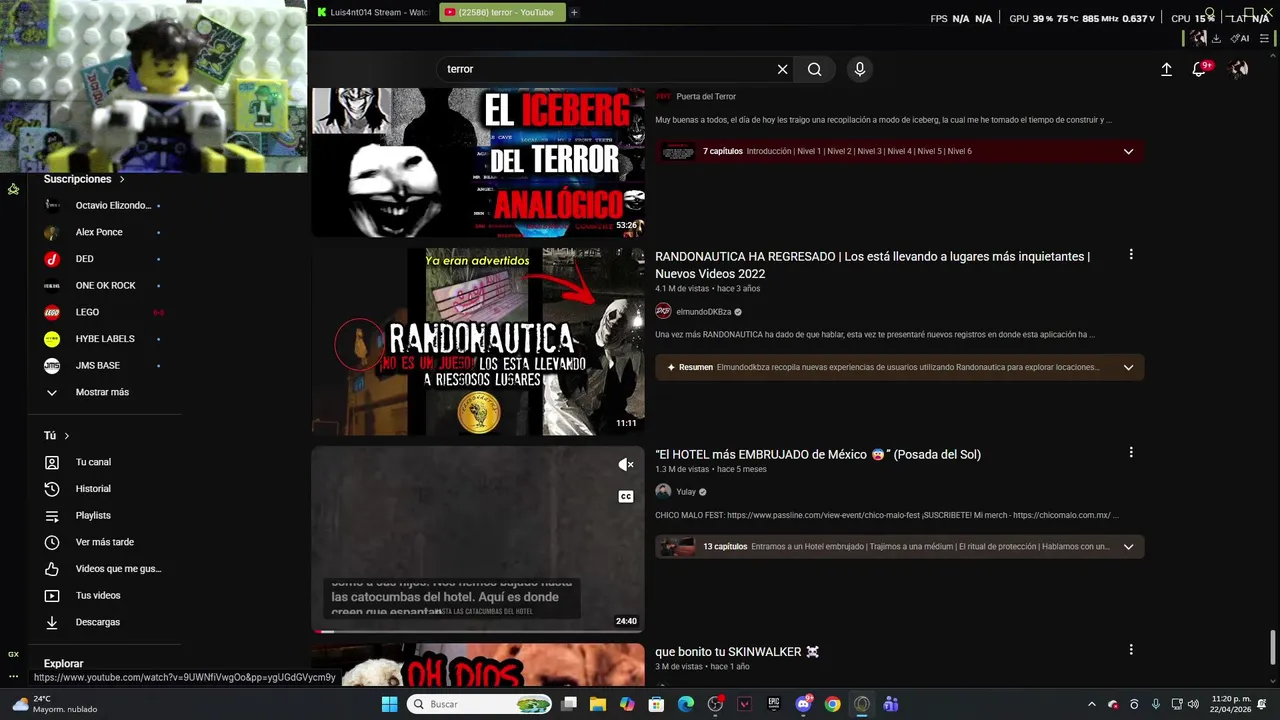Open the browser AI assistant icon
The height and width of the screenshot is (720, 1280).
[1240, 38]
